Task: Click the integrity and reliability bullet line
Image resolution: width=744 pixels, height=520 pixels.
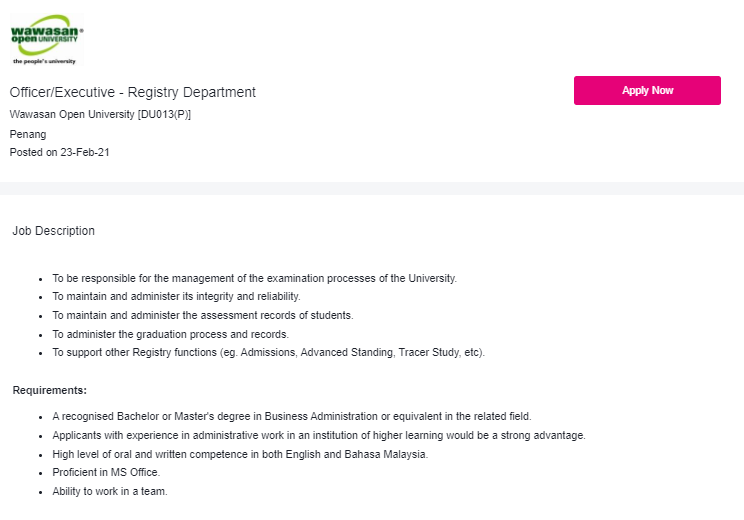Action: (177, 297)
